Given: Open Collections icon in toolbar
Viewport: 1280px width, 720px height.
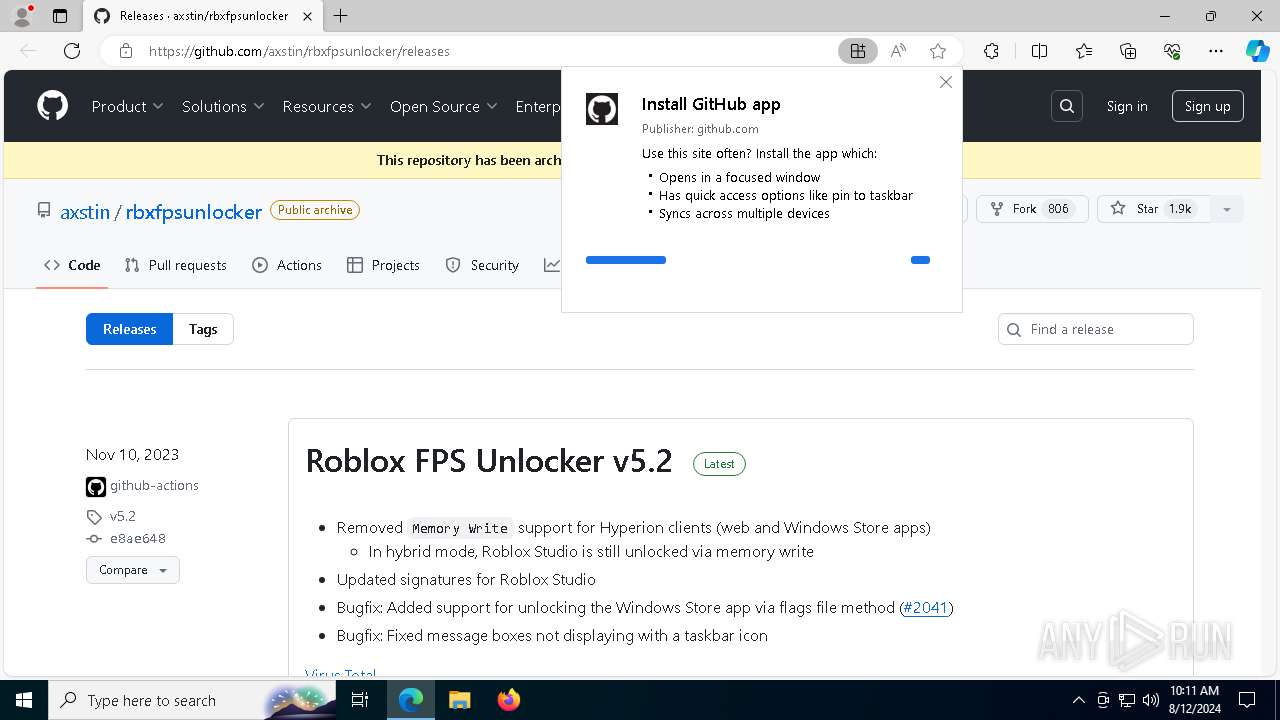Looking at the screenshot, I should click(1128, 51).
